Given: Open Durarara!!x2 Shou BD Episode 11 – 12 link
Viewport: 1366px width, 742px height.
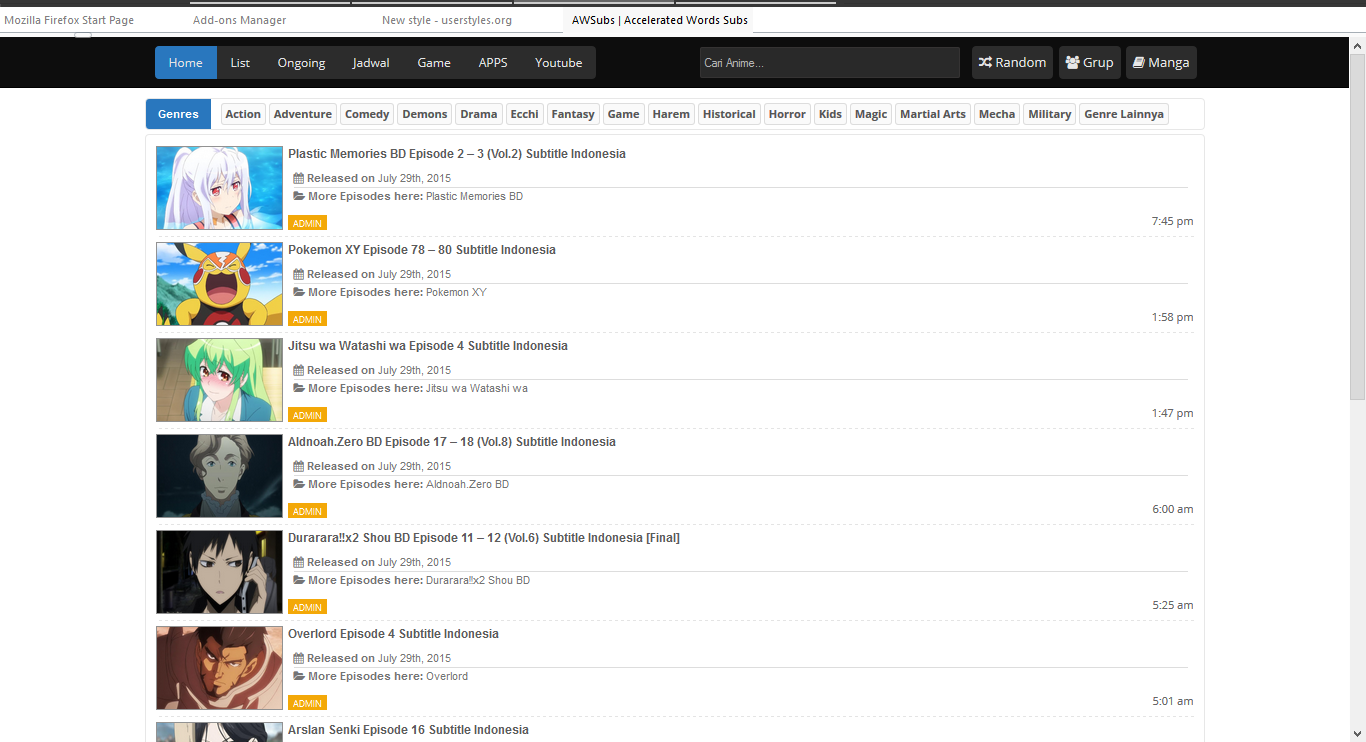Looking at the screenshot, I should pos(484,538).
